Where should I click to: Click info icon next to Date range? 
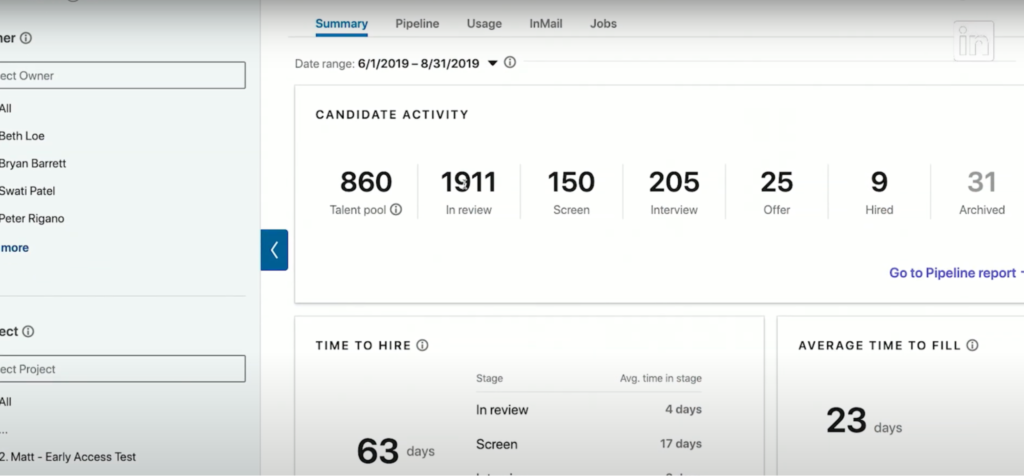510,63
